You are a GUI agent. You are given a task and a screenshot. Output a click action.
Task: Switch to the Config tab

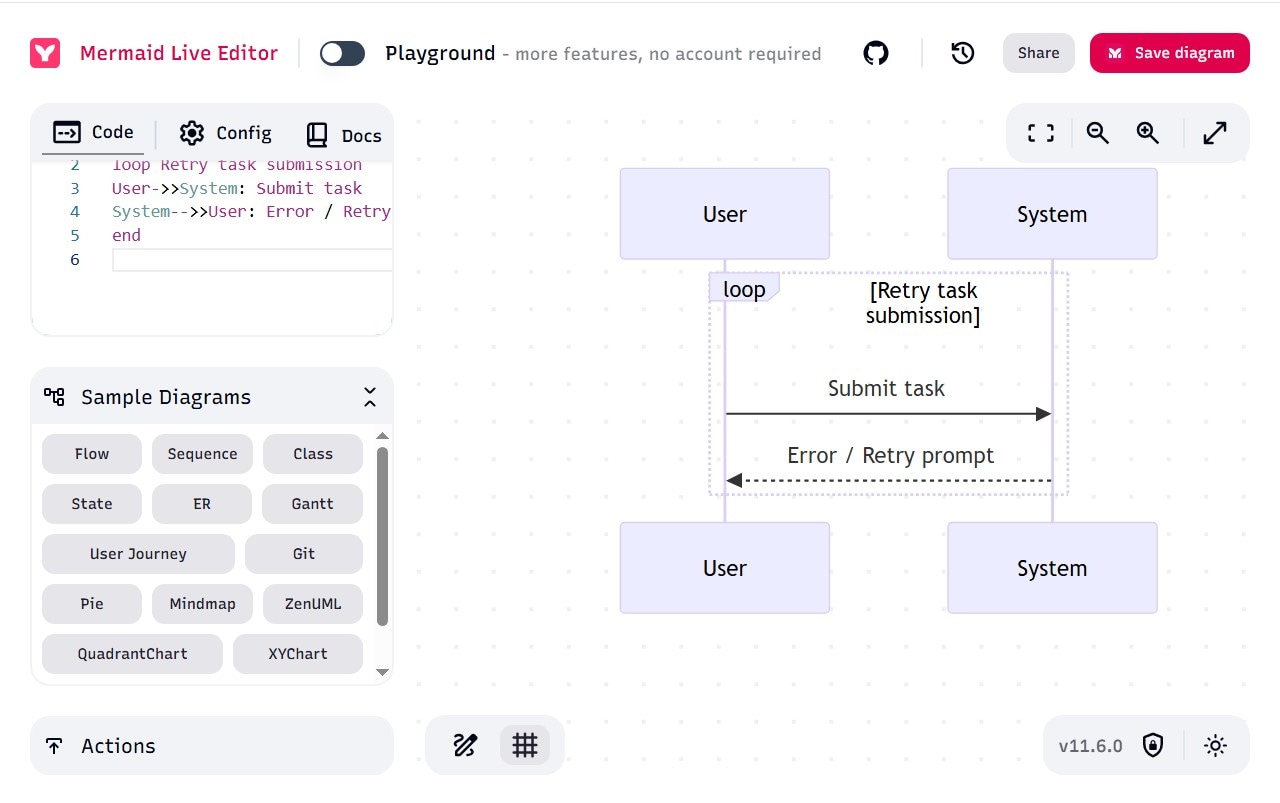pyautogui.click(x=225, y=133)
